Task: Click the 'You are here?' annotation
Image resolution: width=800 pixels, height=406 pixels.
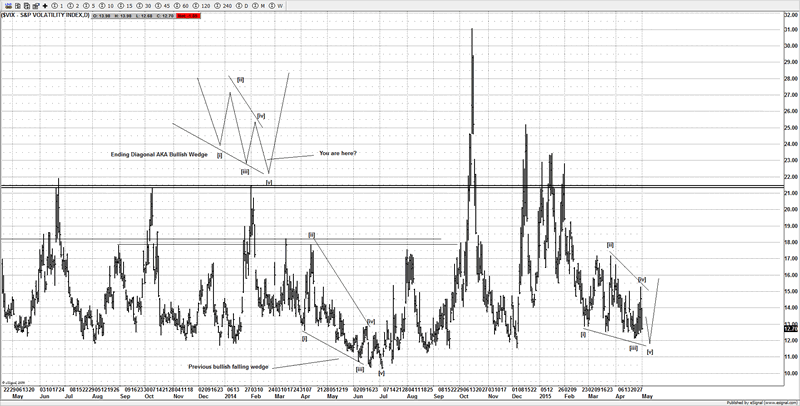Action: point(338,153)
